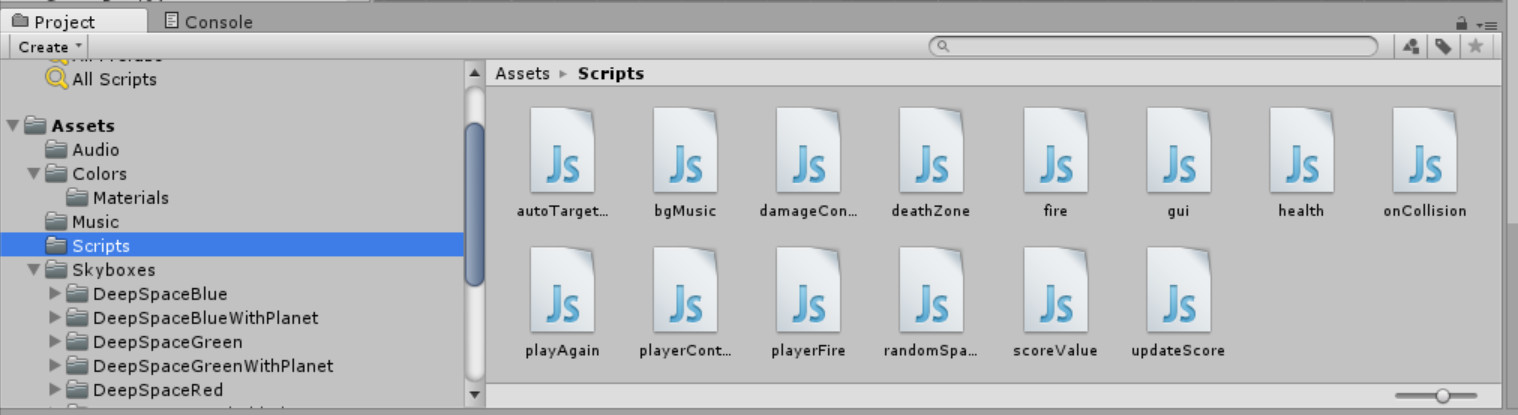1518x415 pixels.
Task: Adjust the icon size slider handle
Action: coord(1442,396)
